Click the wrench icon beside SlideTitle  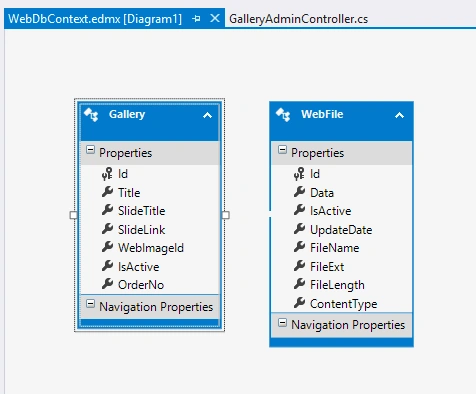click(107, 210)
